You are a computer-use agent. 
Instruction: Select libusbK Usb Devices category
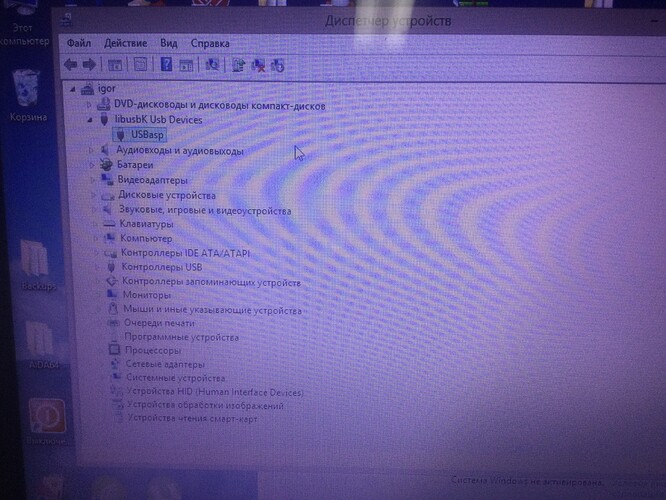pyautogui.click(x=158, y=120)
